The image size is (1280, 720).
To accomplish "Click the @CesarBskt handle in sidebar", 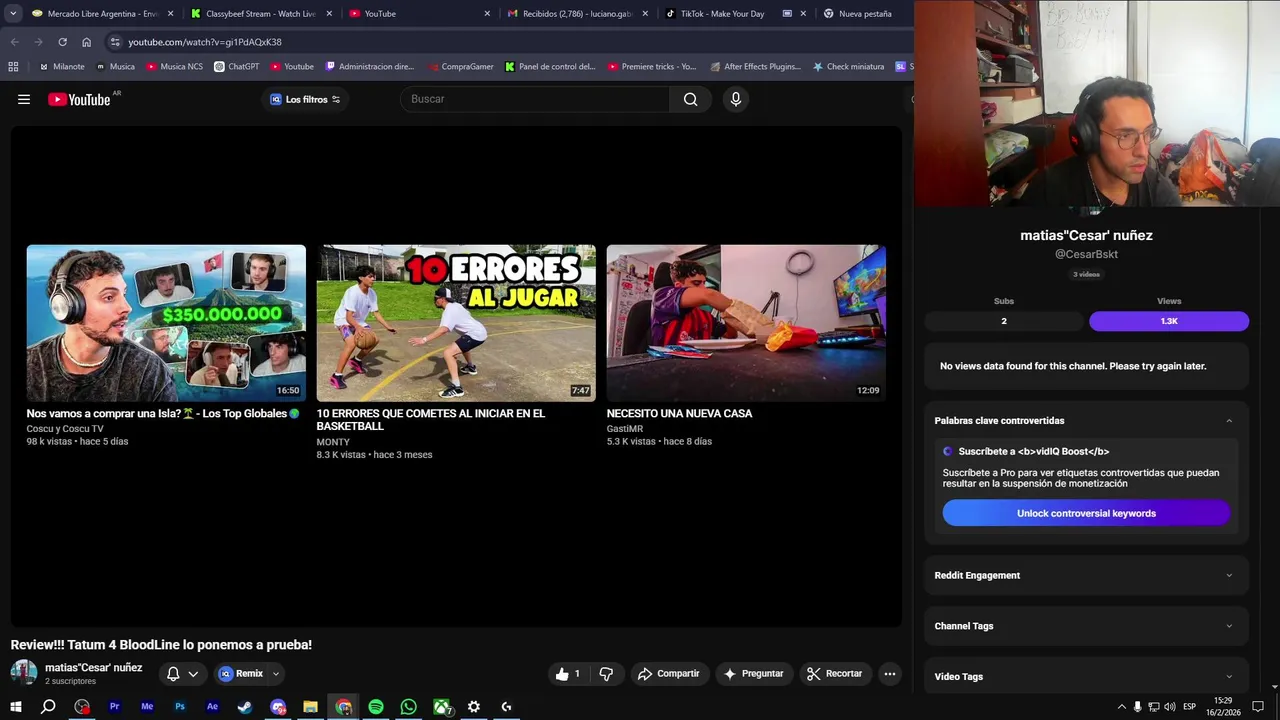I will click(1086, 254).
